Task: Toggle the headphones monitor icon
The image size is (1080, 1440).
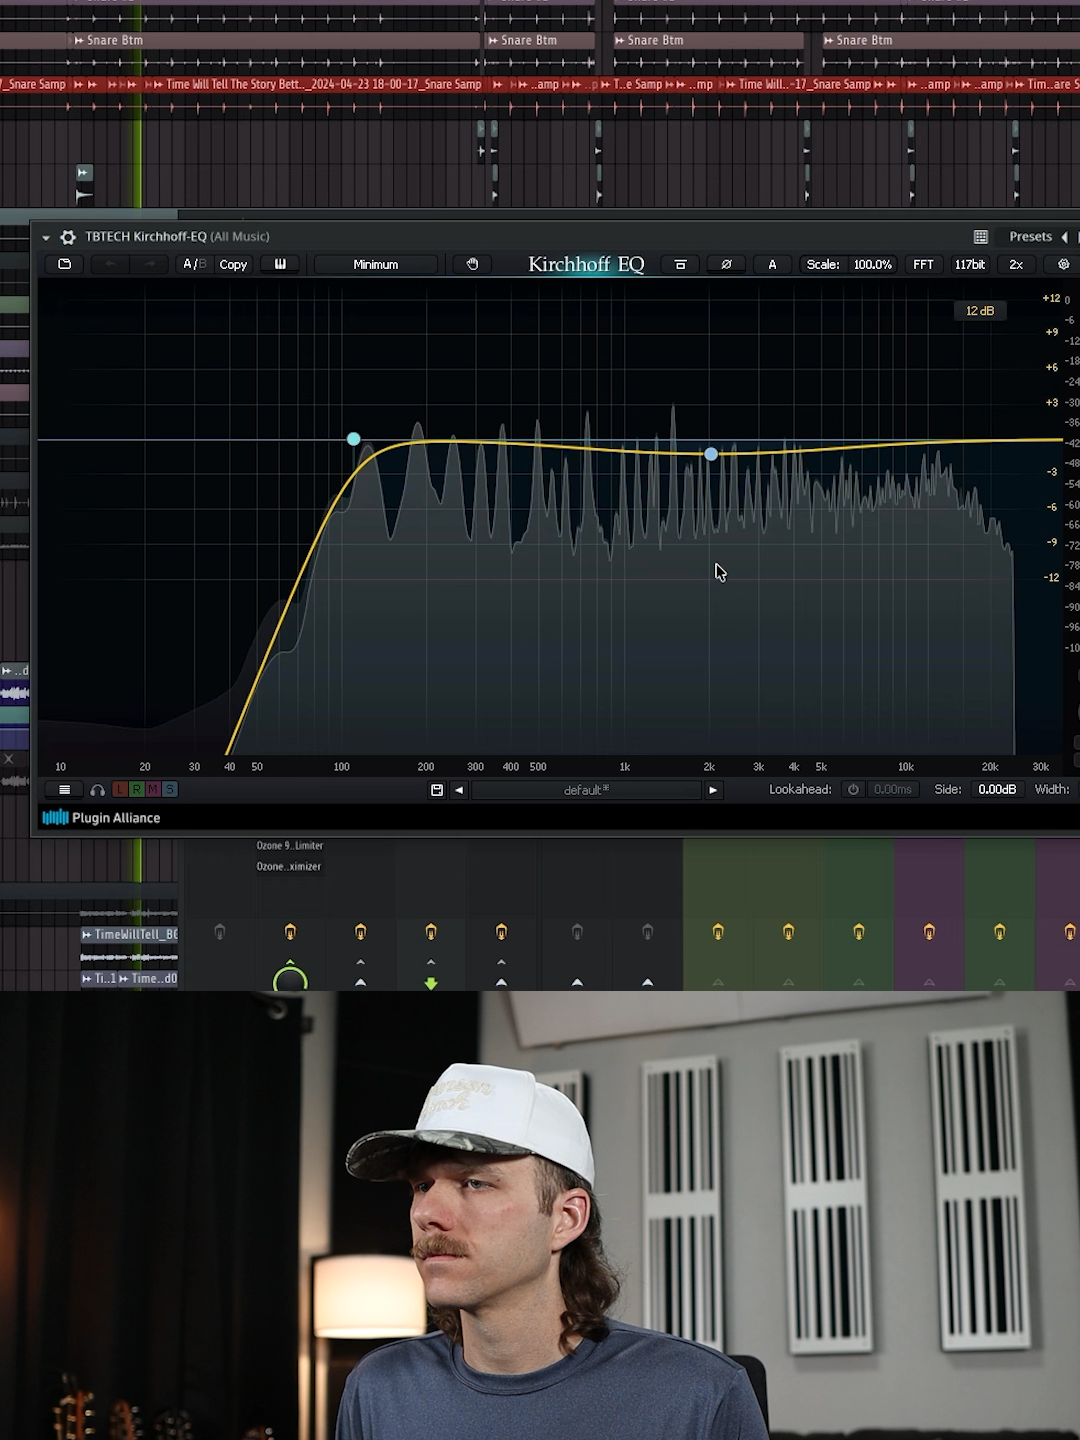Action: (97, 789)
